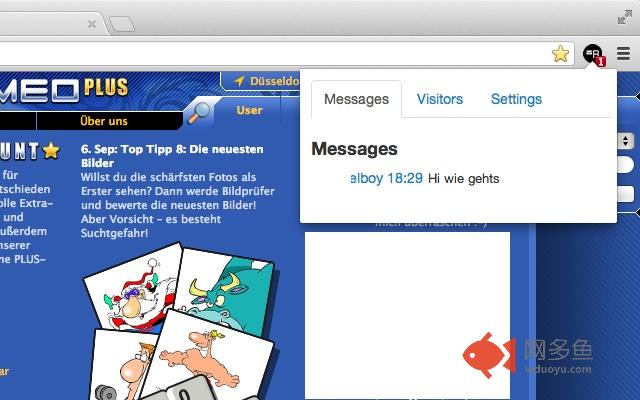Click the green bull cartoon card
Image resolution: width=640 pixels, height=400 pixels.
(x=229, y=292)
